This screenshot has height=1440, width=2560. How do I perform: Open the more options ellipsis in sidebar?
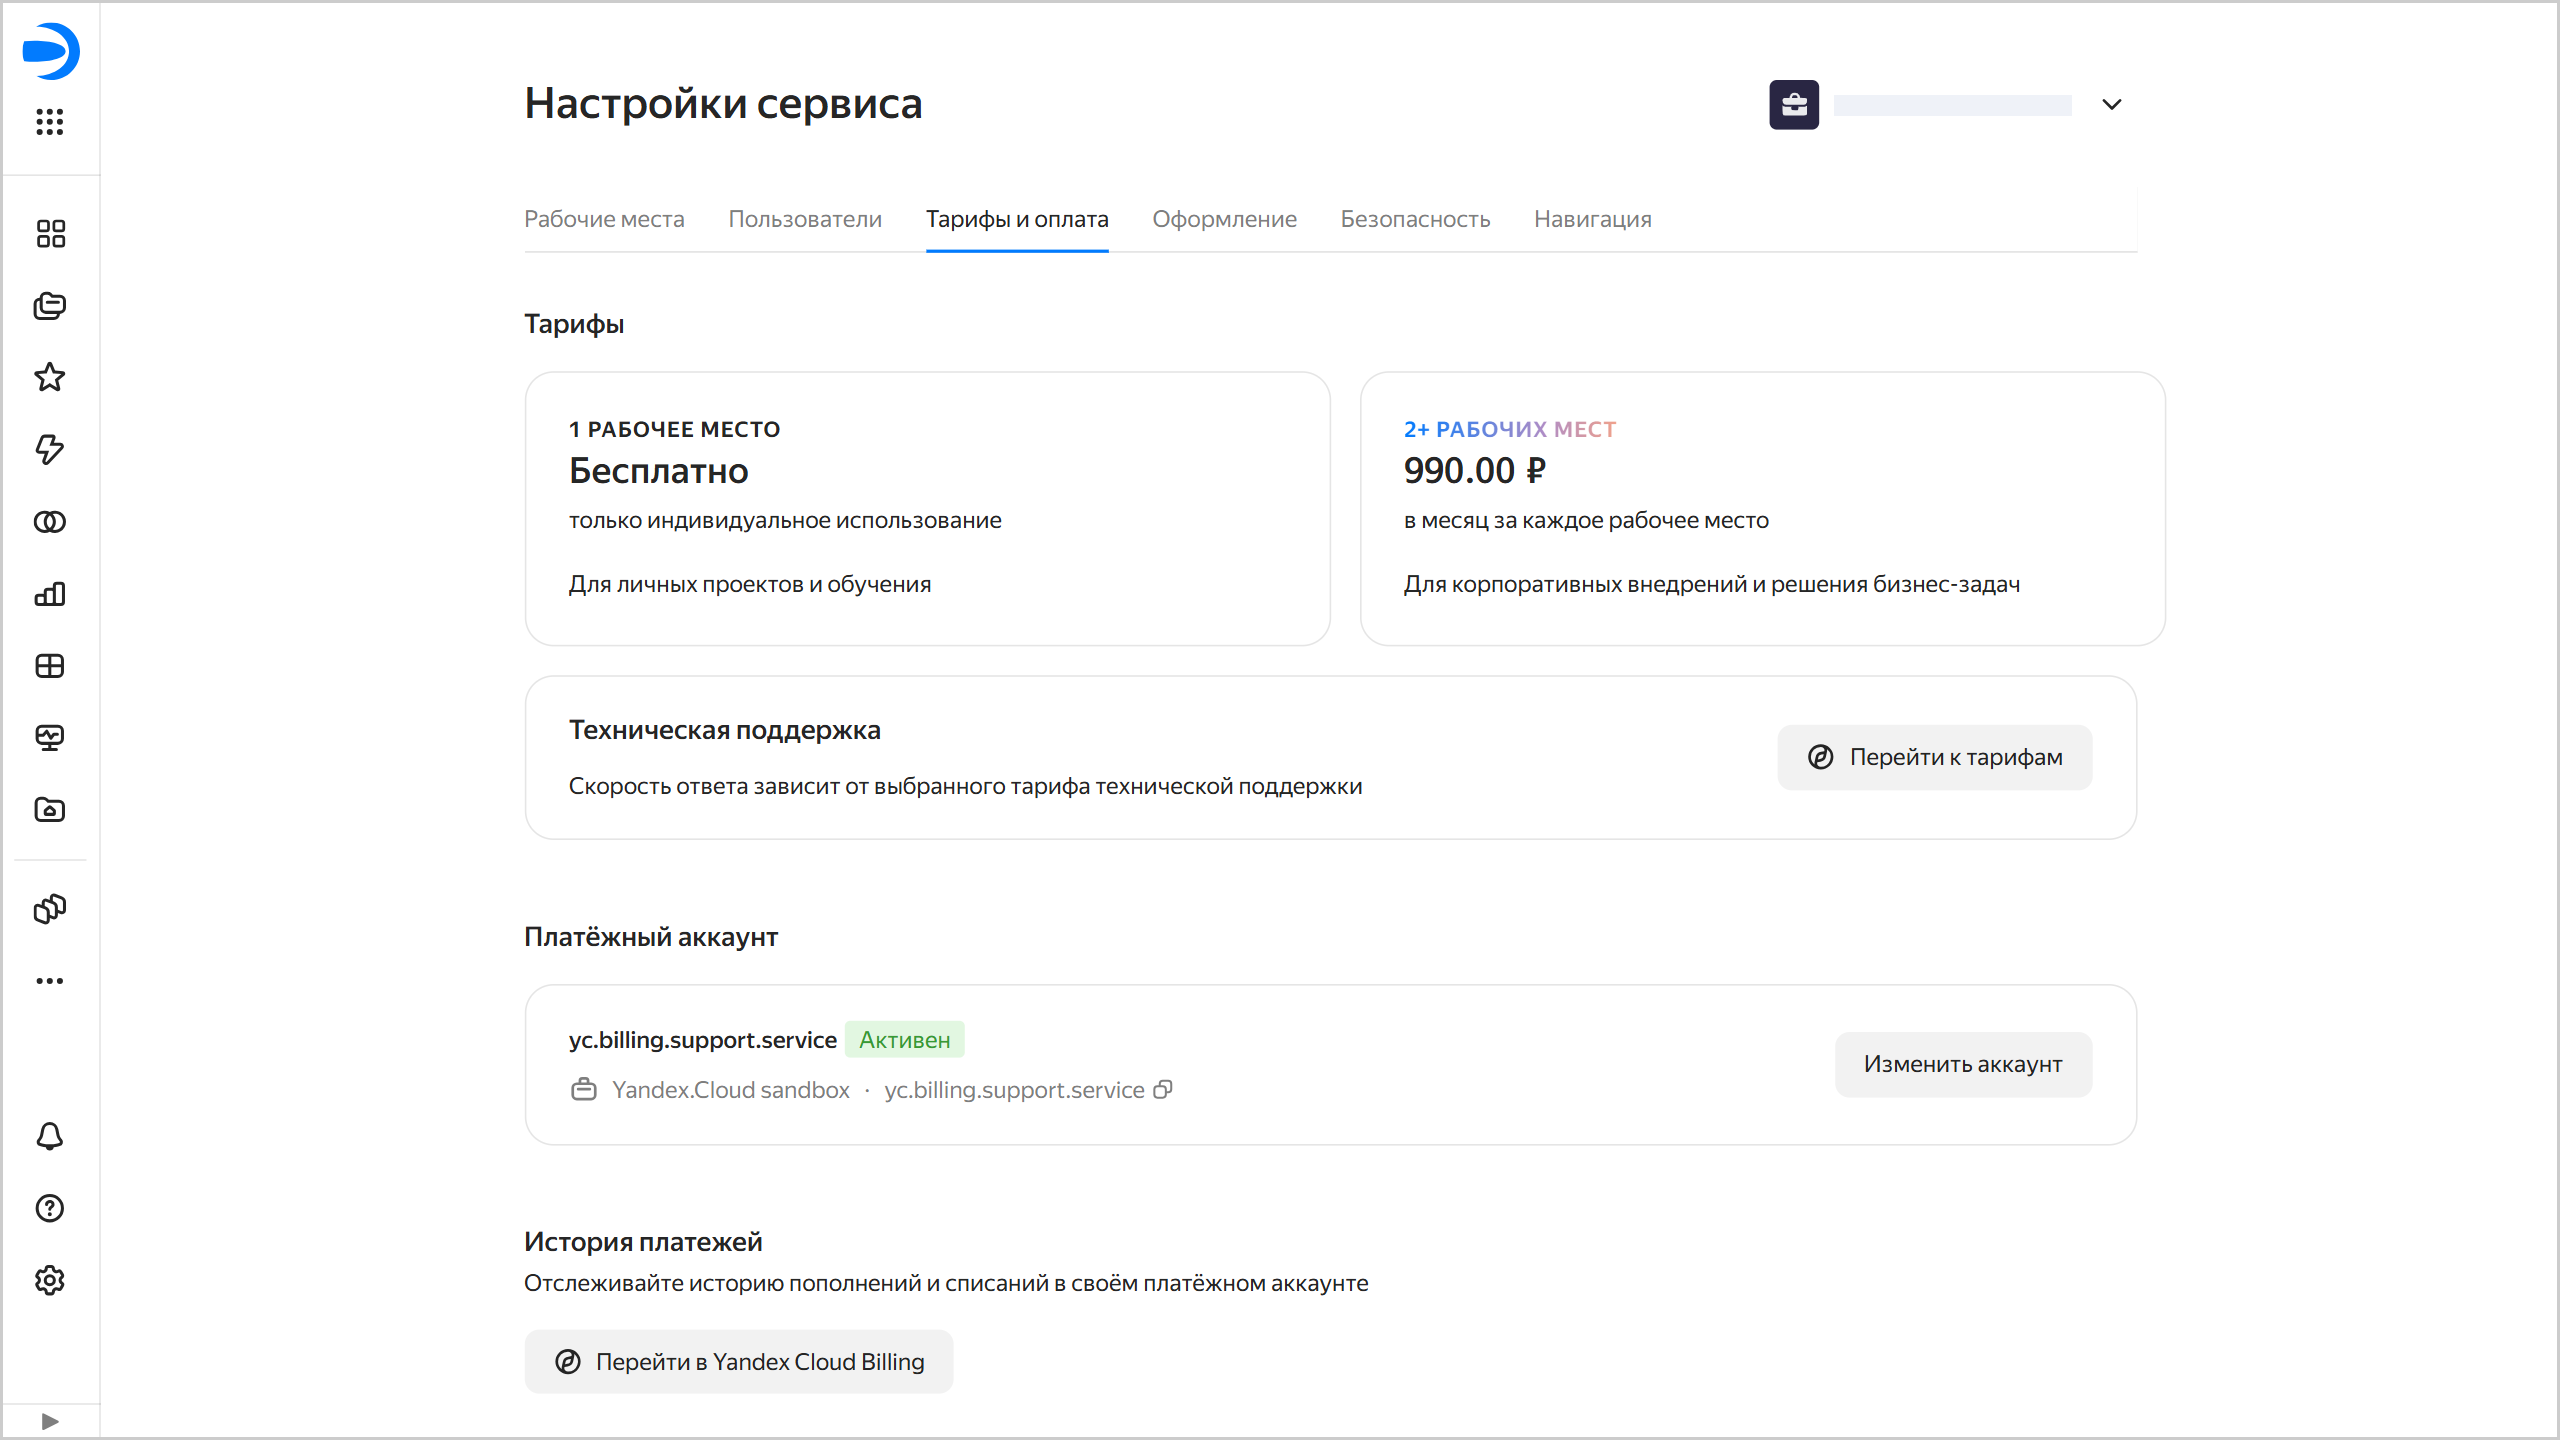point(50,981)
